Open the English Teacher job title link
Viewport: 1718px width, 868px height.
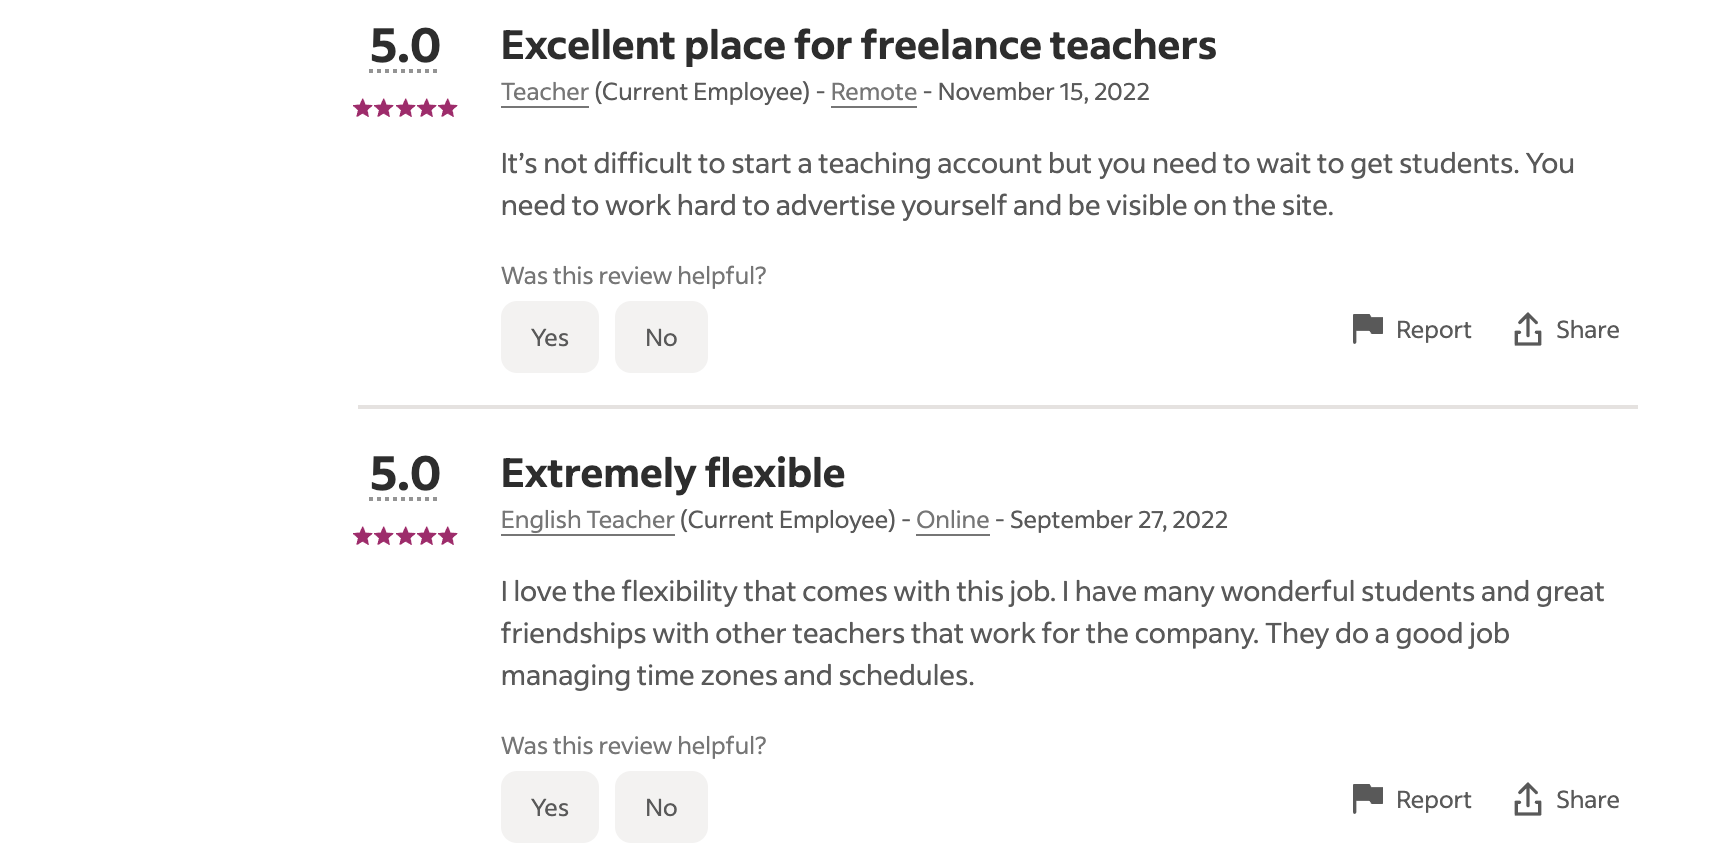(587, 520)
